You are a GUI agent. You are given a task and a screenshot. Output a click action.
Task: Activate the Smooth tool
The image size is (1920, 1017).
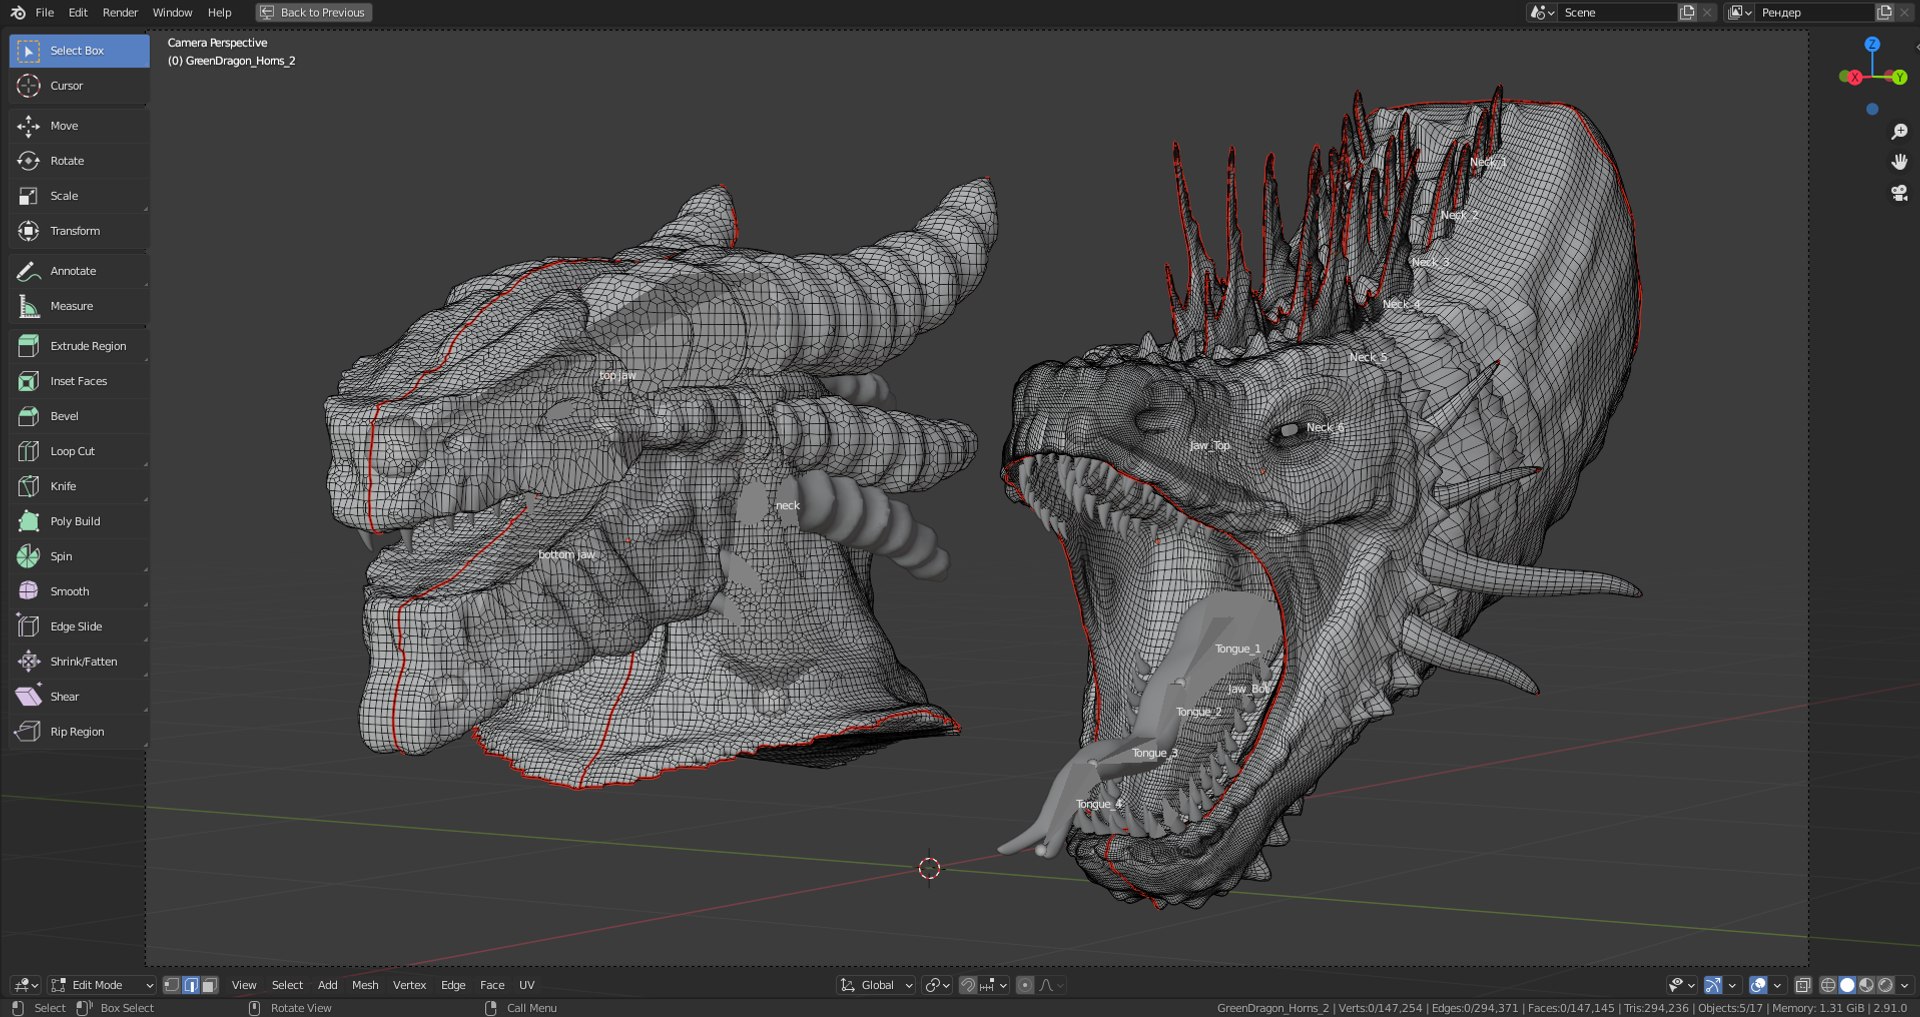click(79, 591)
